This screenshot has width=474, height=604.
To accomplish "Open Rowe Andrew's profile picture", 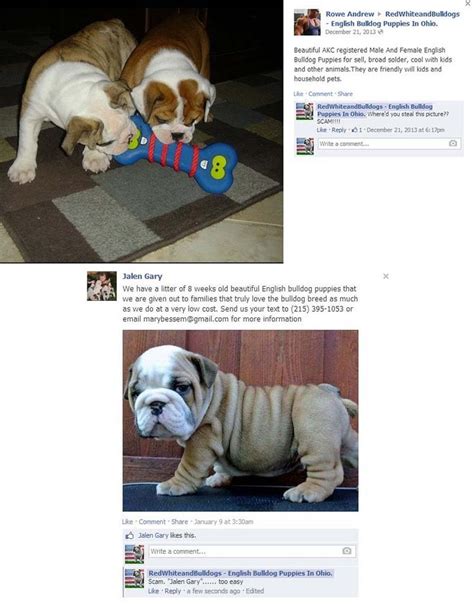I will (x=307, y=22).
